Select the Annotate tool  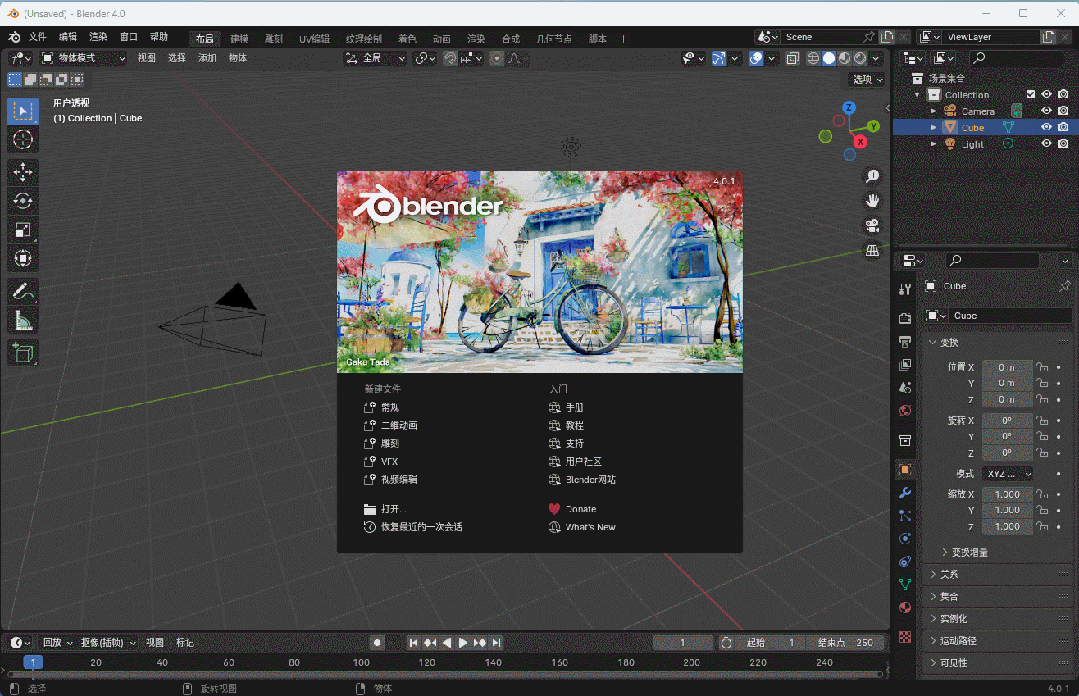[x=23, y=291]
